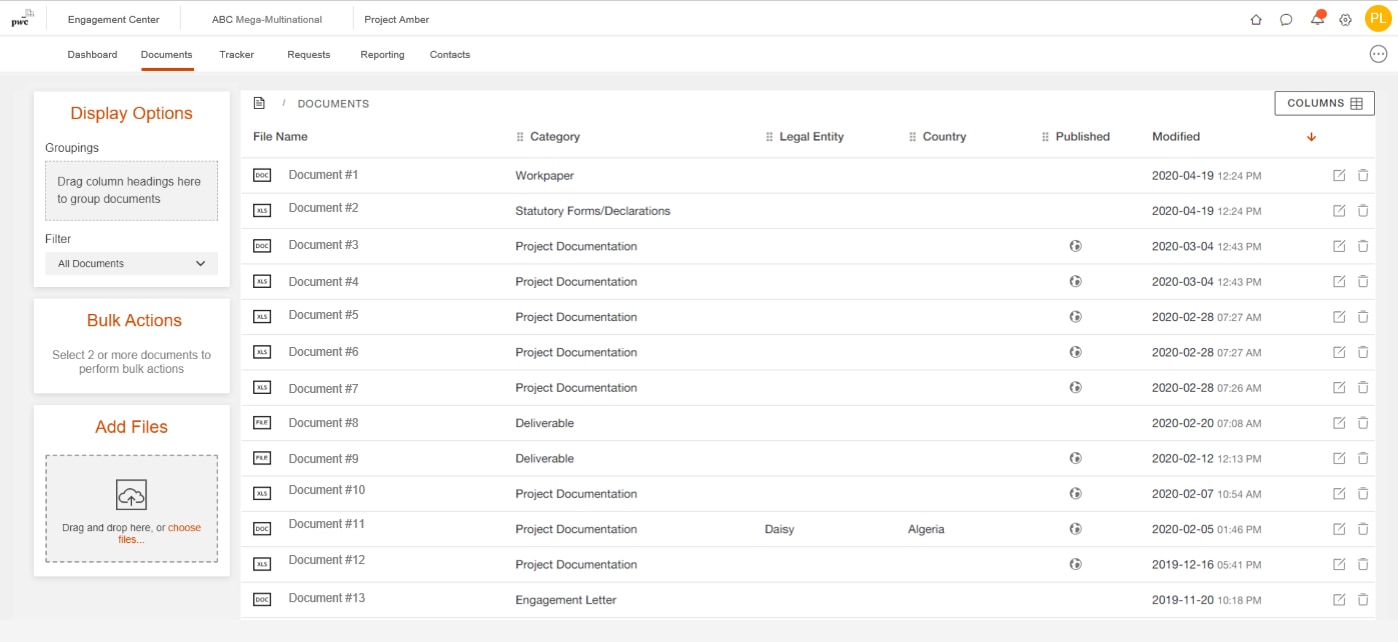The width and height of the screenshot is (1398, 642).
Task: Delete Document #11 with trash icon
Action: click(1363, 529)
